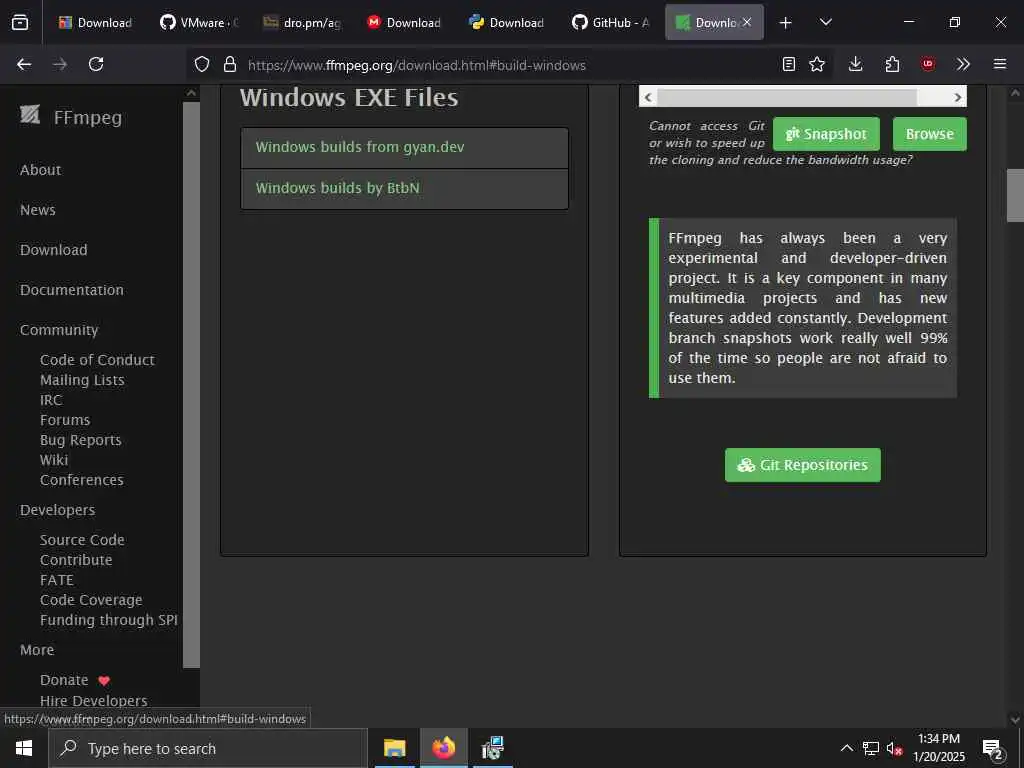Click the Firefox taskbar icon
1024x768 pixels.
tap(443, 748)
